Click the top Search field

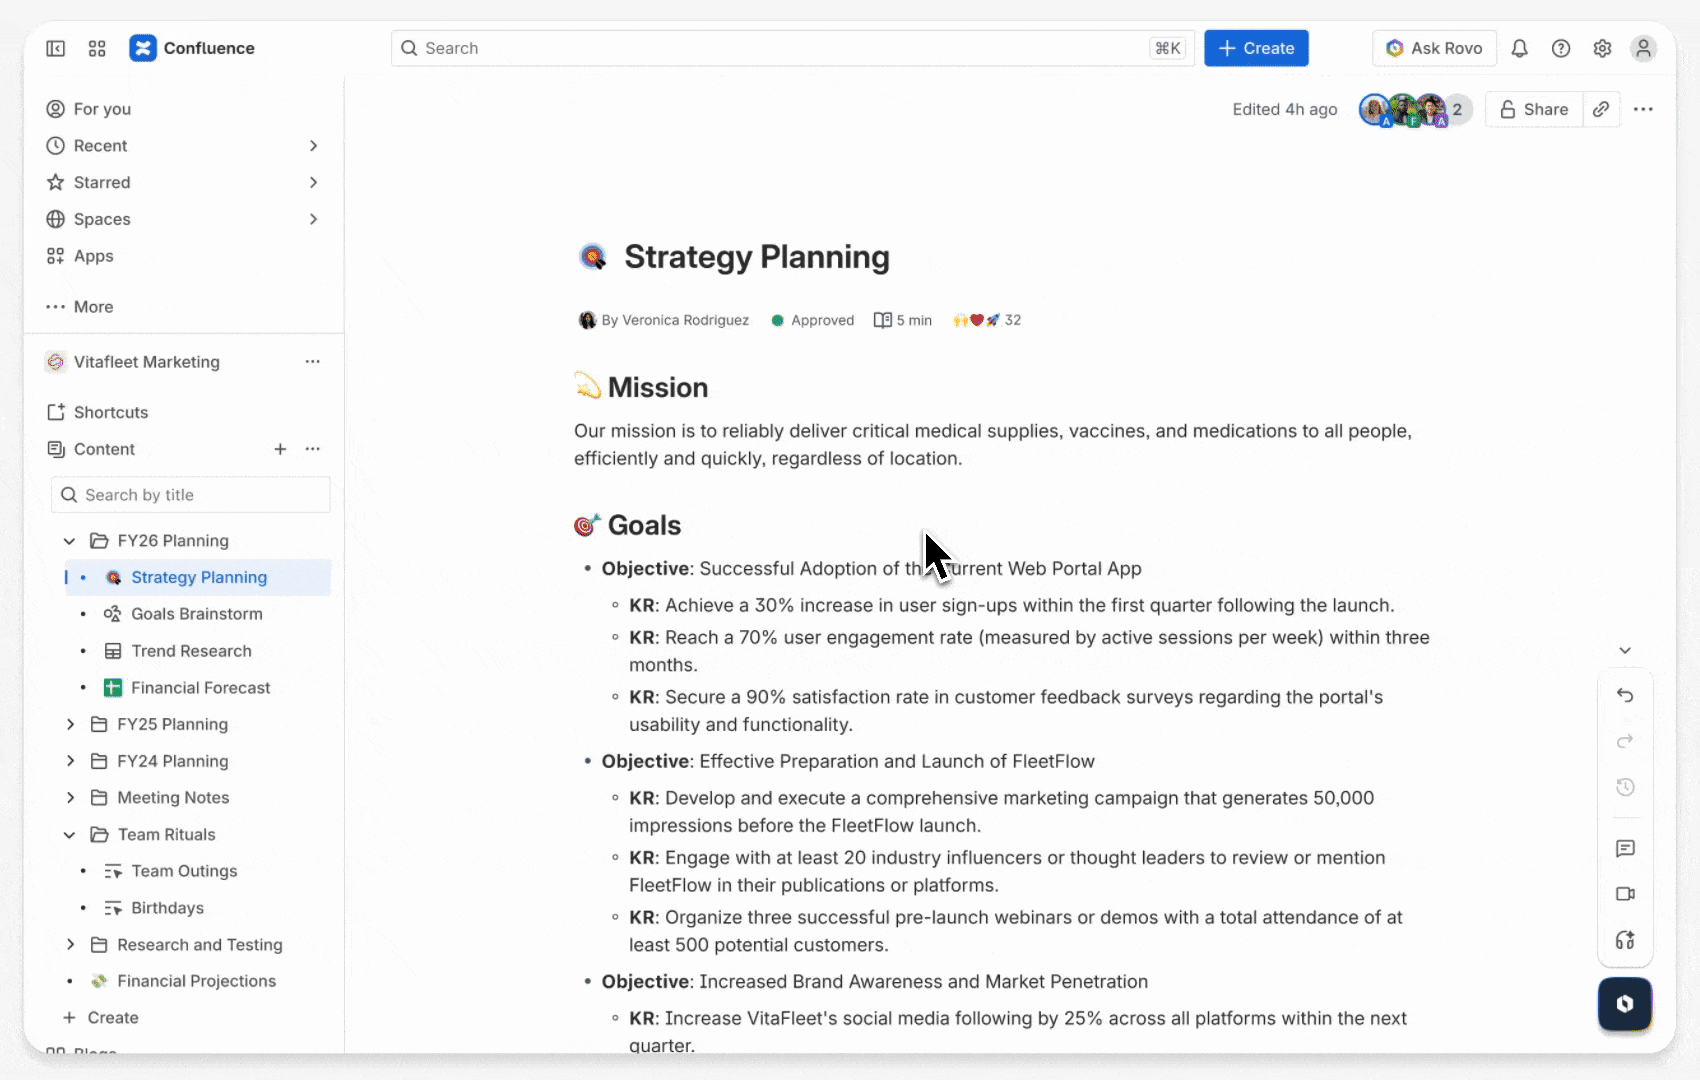click(792, 48)
